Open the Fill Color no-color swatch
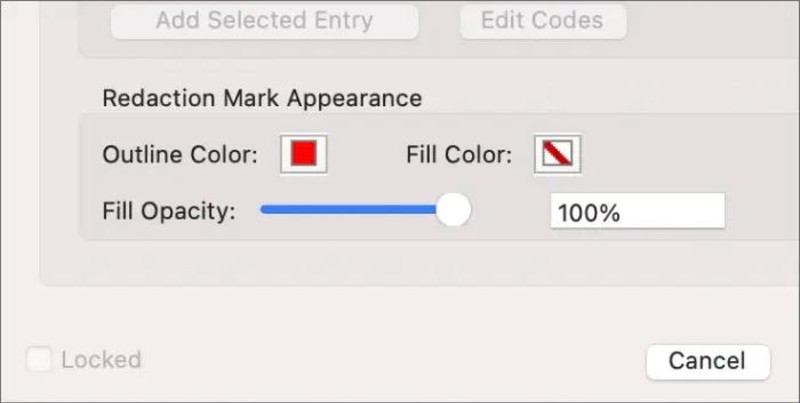 click(x=557, y=154)
